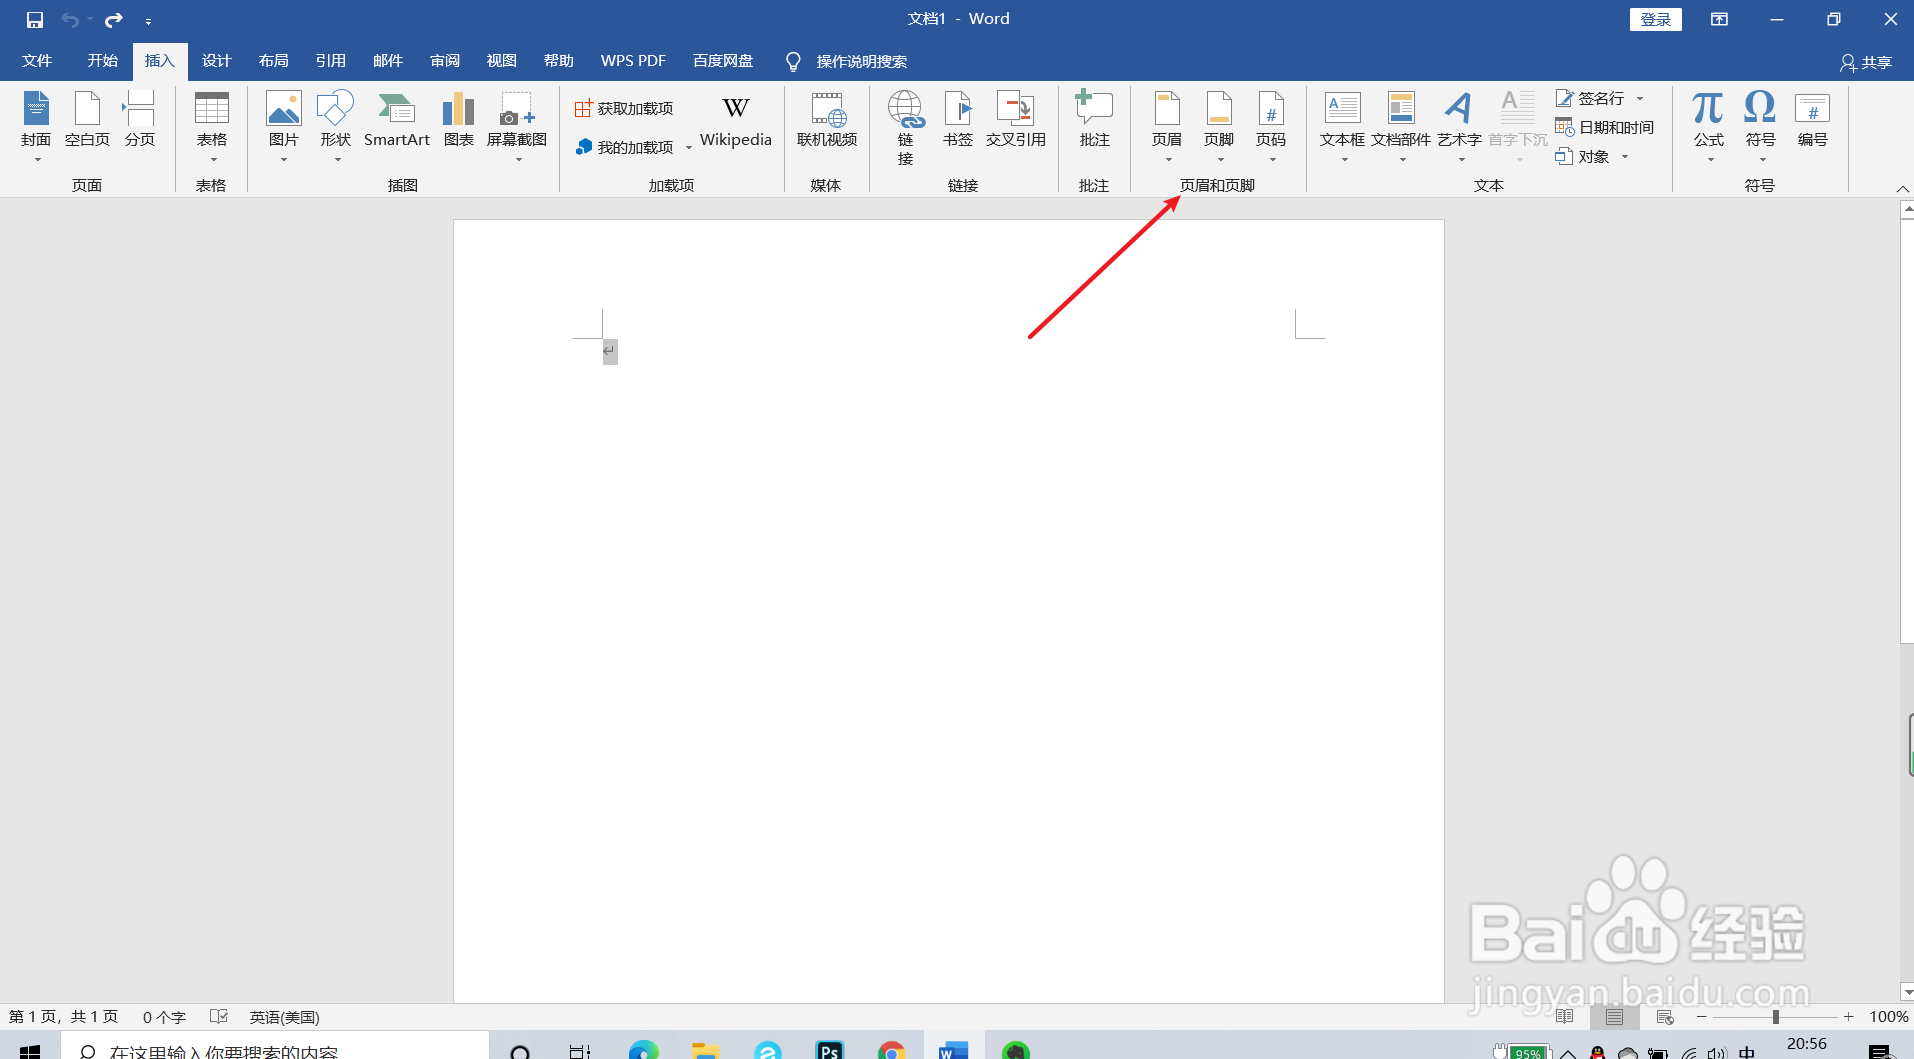
Task: Insert a chart (图表)
Action: pyautogui.click(x=459, y=120)
